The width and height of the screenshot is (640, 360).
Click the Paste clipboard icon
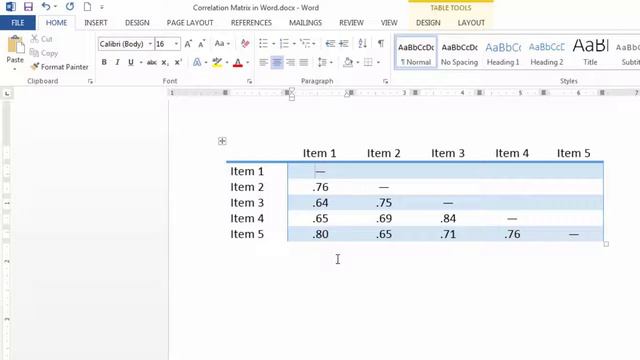click(x=16, y=44)
